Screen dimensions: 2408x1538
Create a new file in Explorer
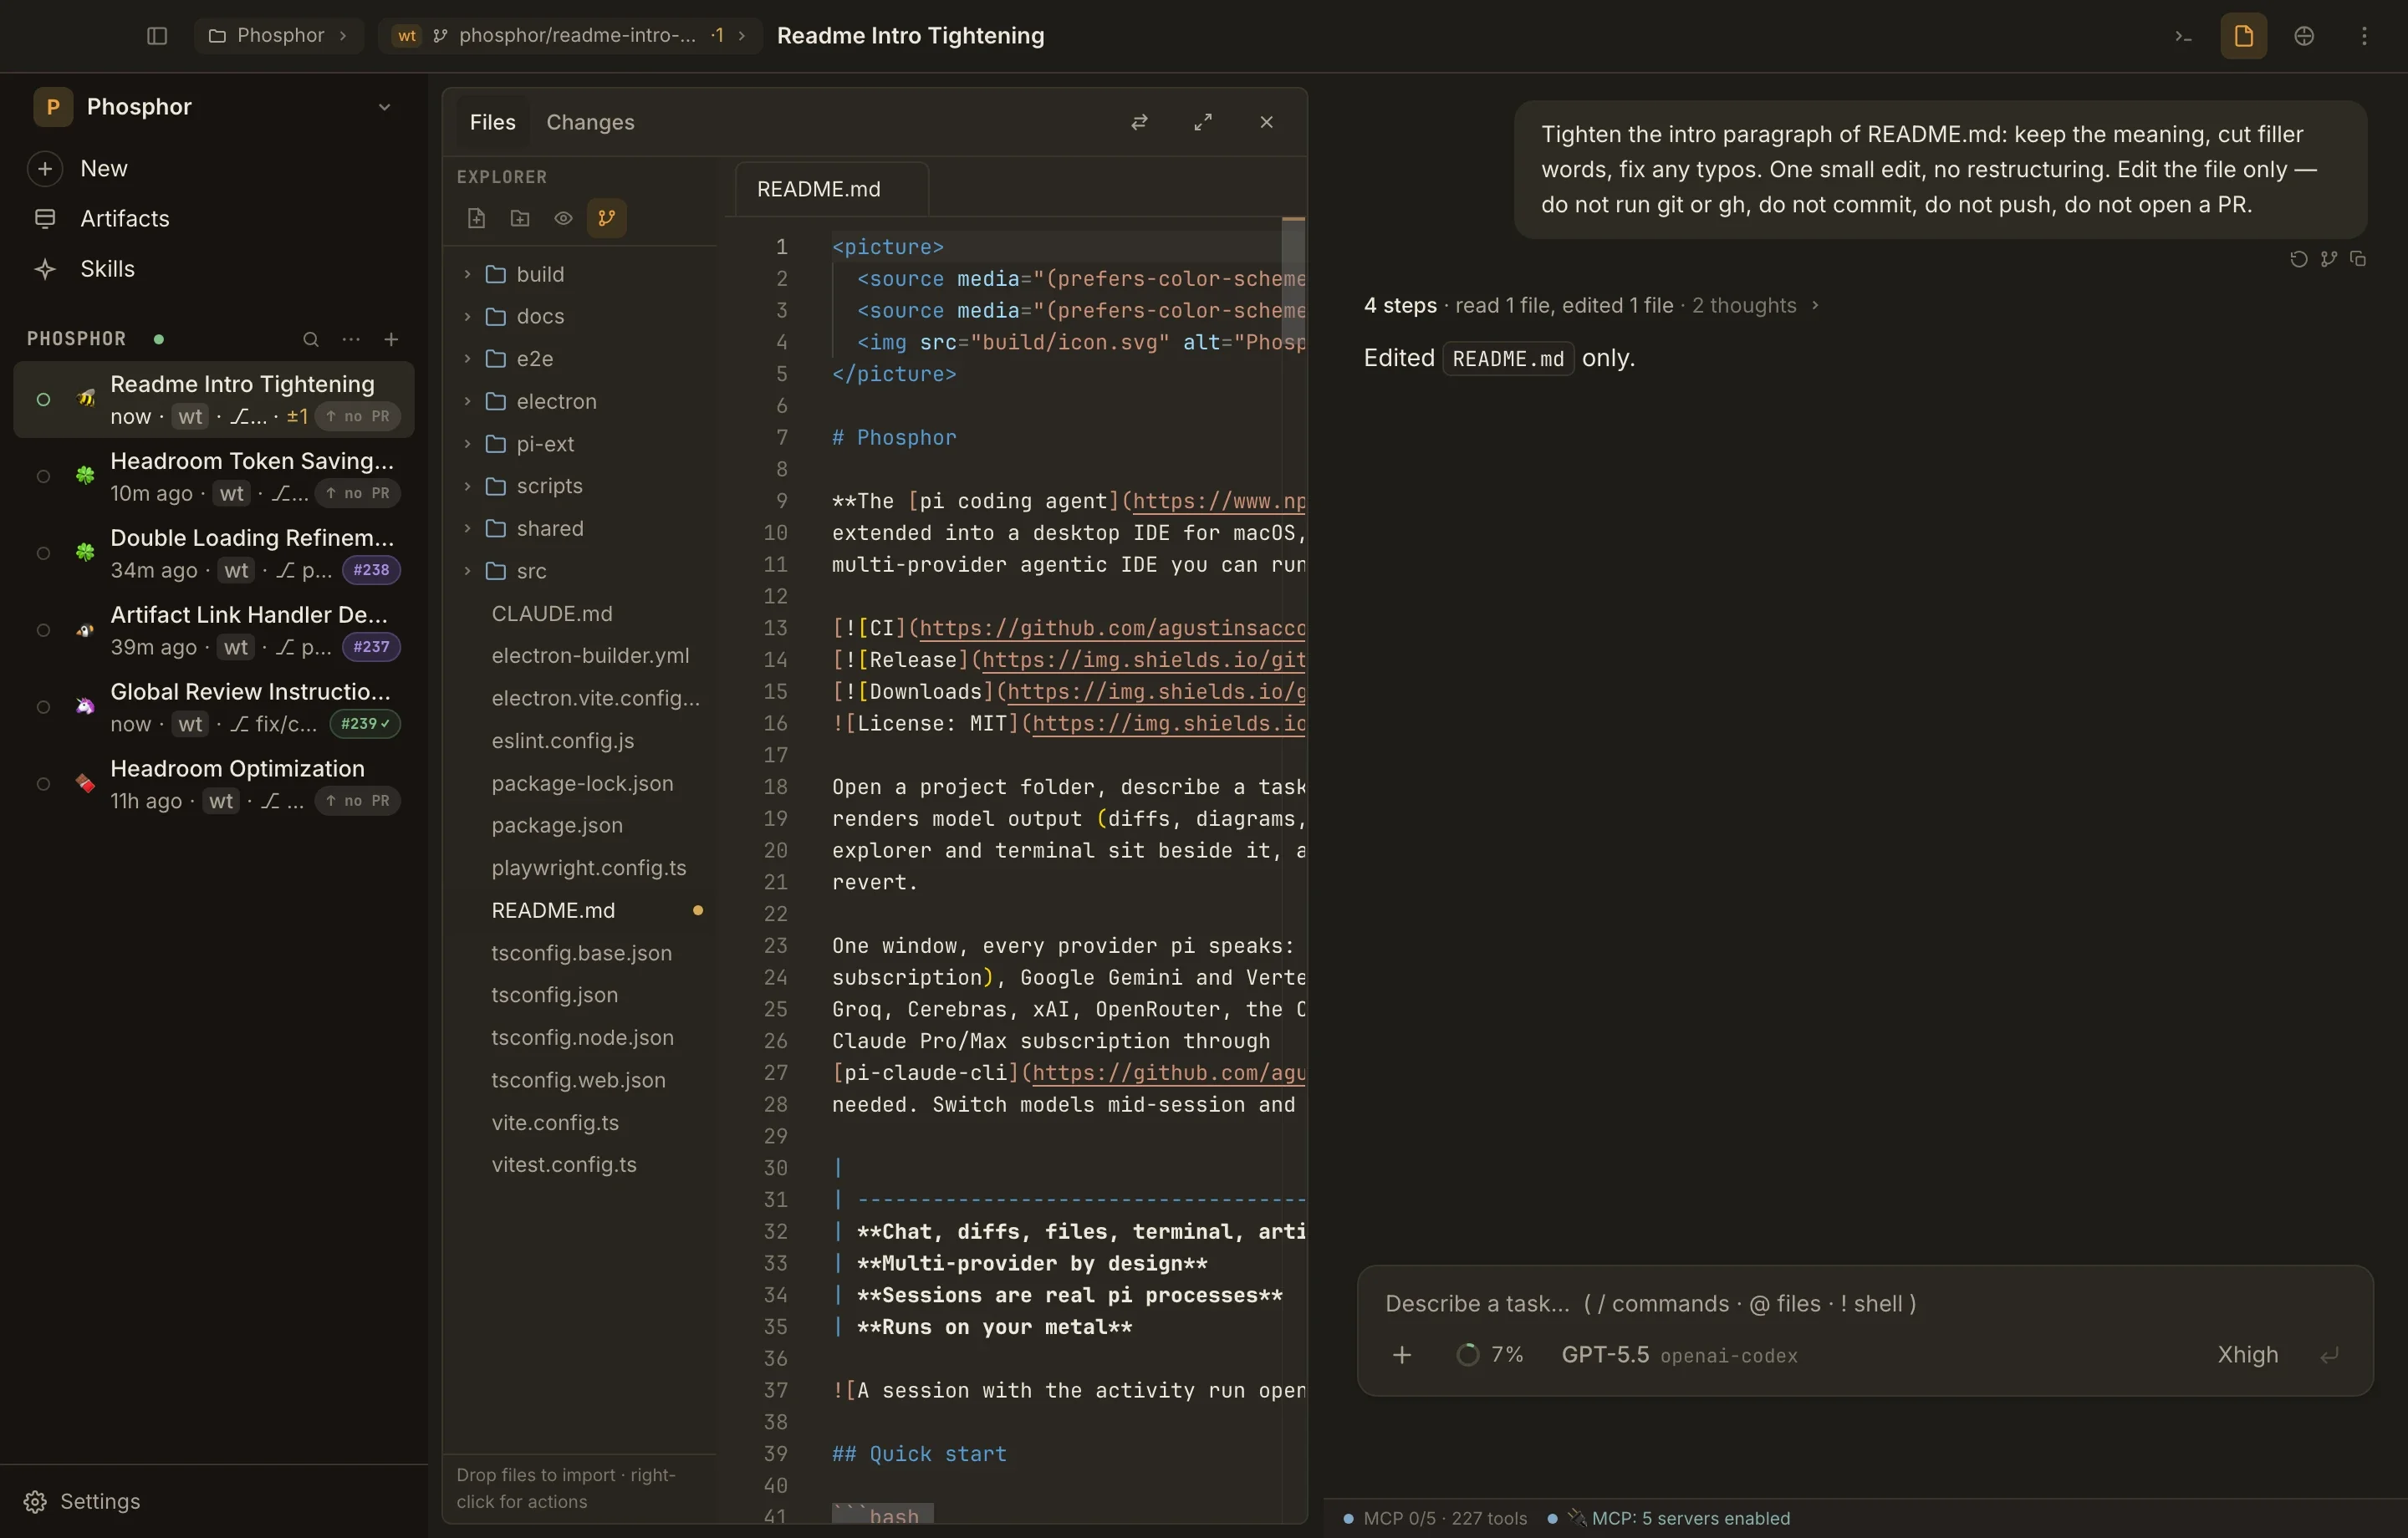pos(476,218)
